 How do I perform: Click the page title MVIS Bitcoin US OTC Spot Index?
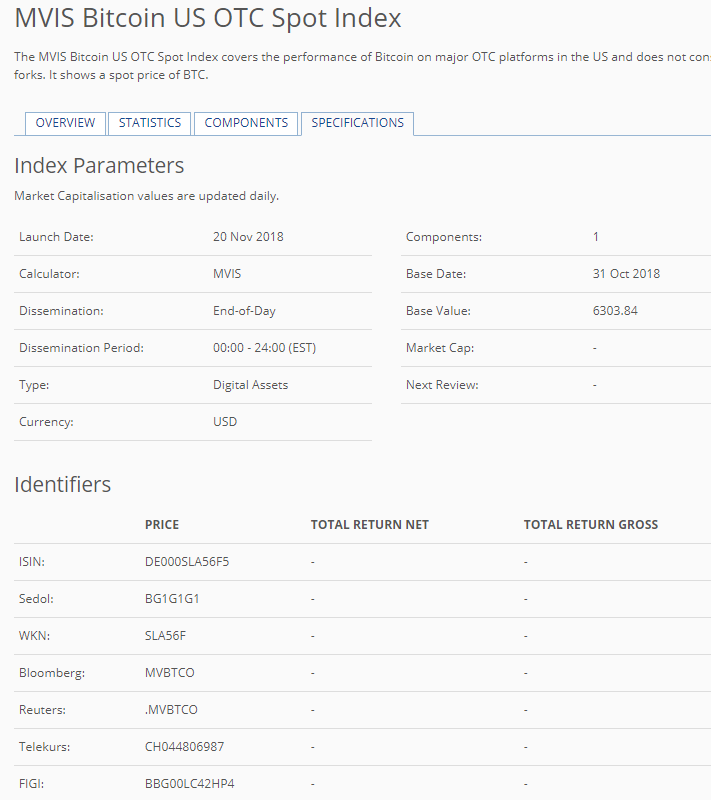point(208,18)
